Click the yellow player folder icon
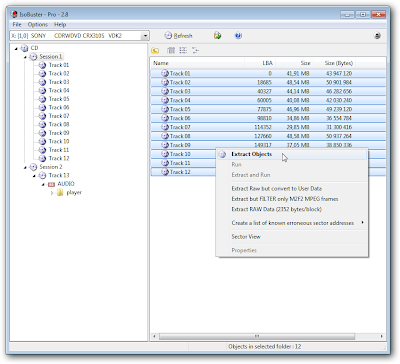This screenshot has width=400, height=364. pos(60,192)
